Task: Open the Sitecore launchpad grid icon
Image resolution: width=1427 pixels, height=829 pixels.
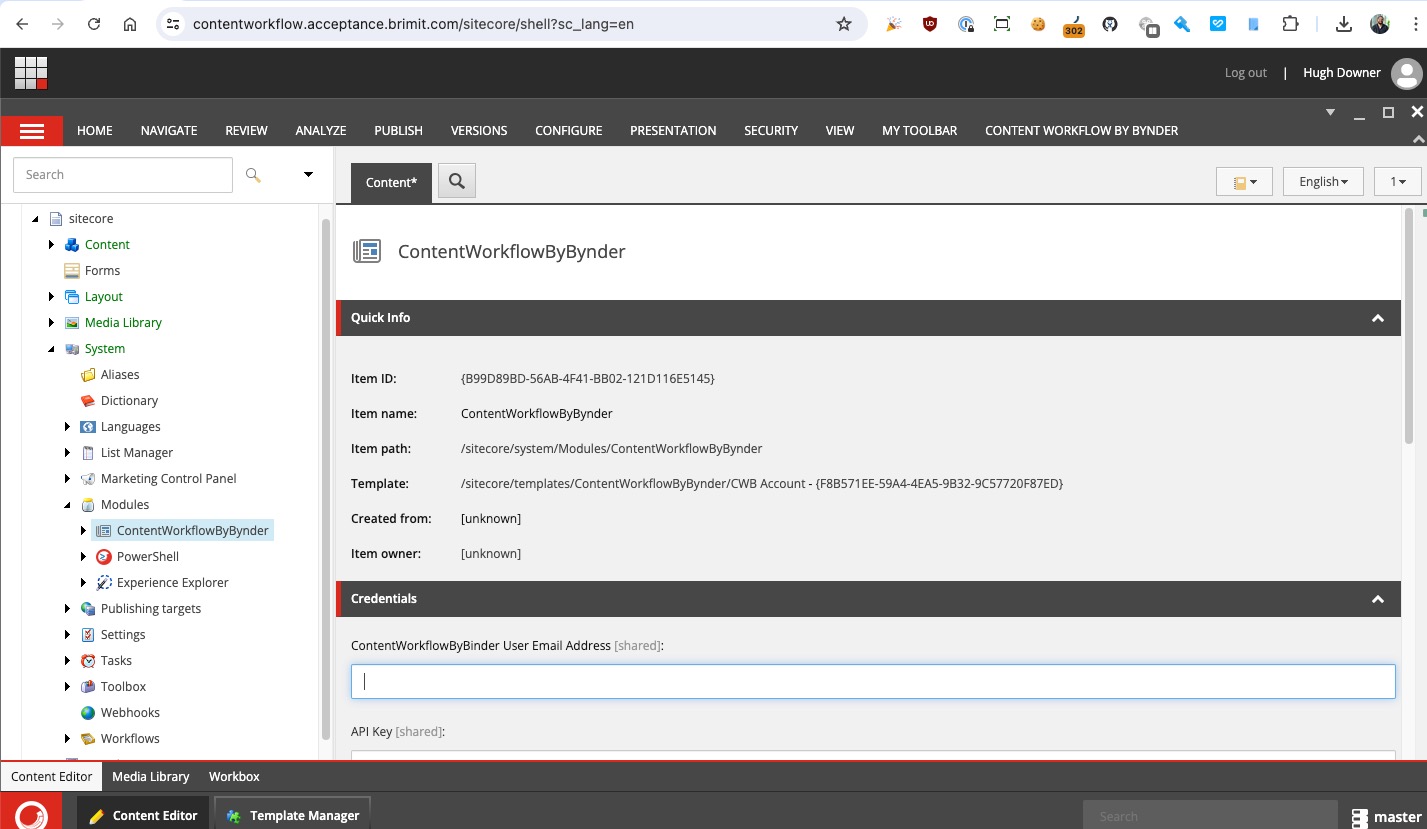Action: (x=31, y=73)
